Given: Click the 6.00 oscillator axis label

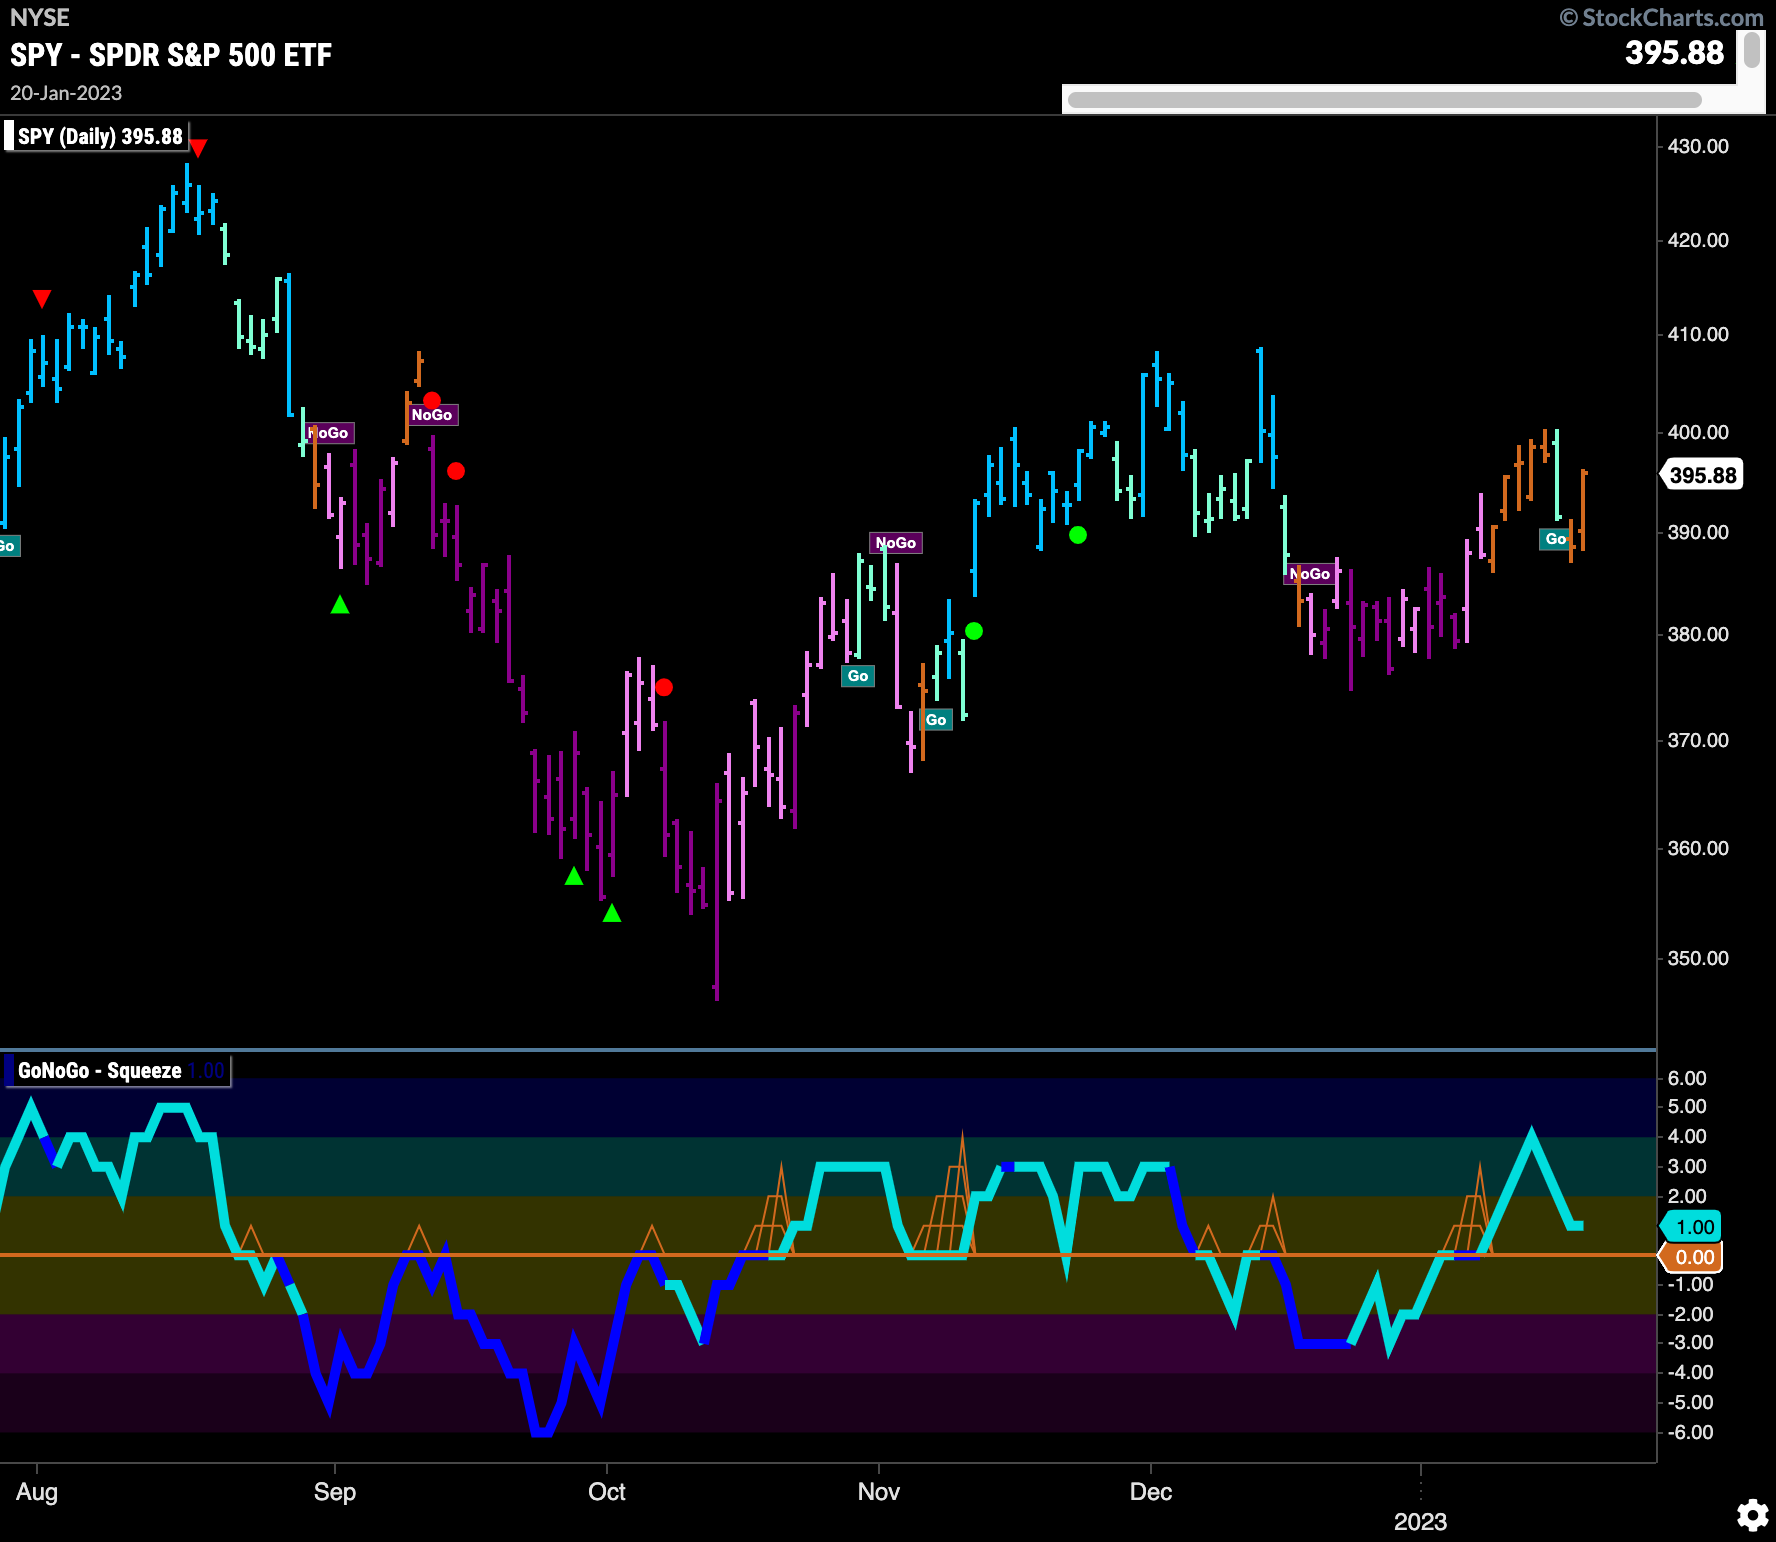Looking at the screenshot, I should [x=1687, y=1078].
